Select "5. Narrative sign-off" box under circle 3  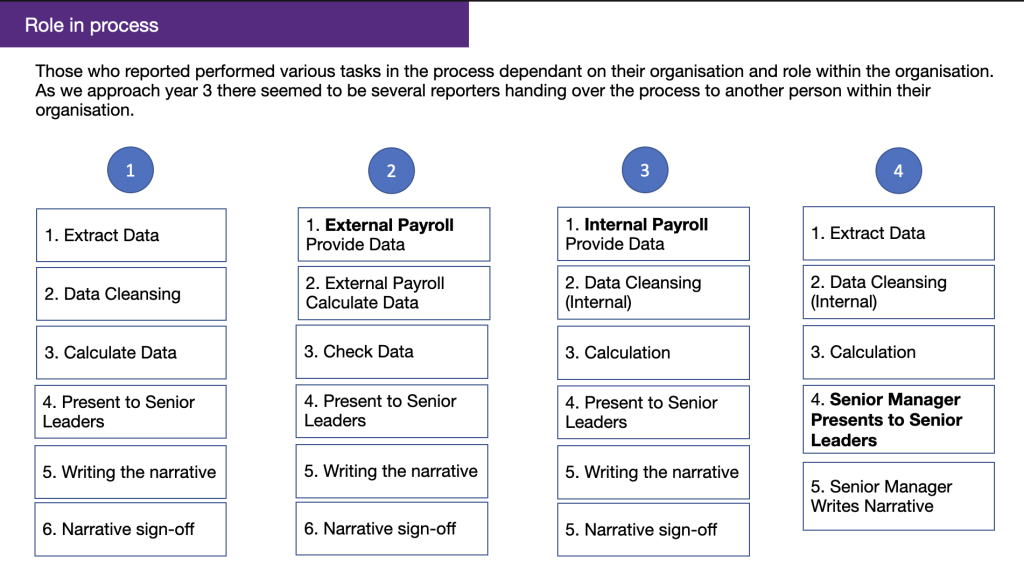click(x=653, y=530)
